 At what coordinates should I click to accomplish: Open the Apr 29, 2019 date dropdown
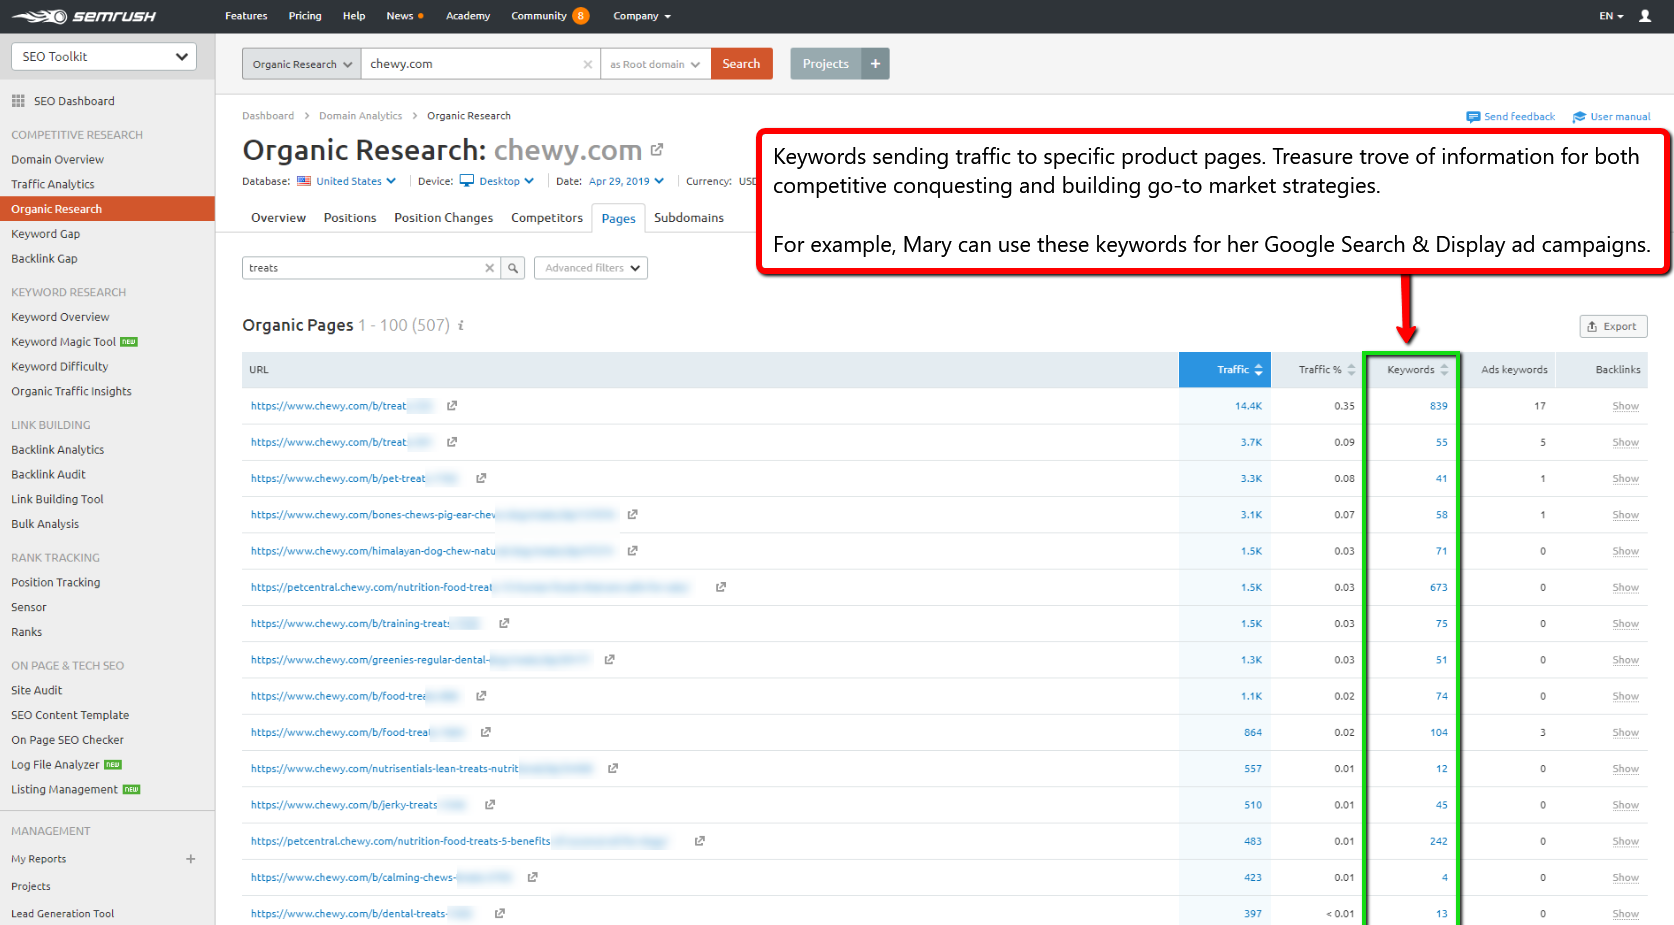[x=626, y=181]
